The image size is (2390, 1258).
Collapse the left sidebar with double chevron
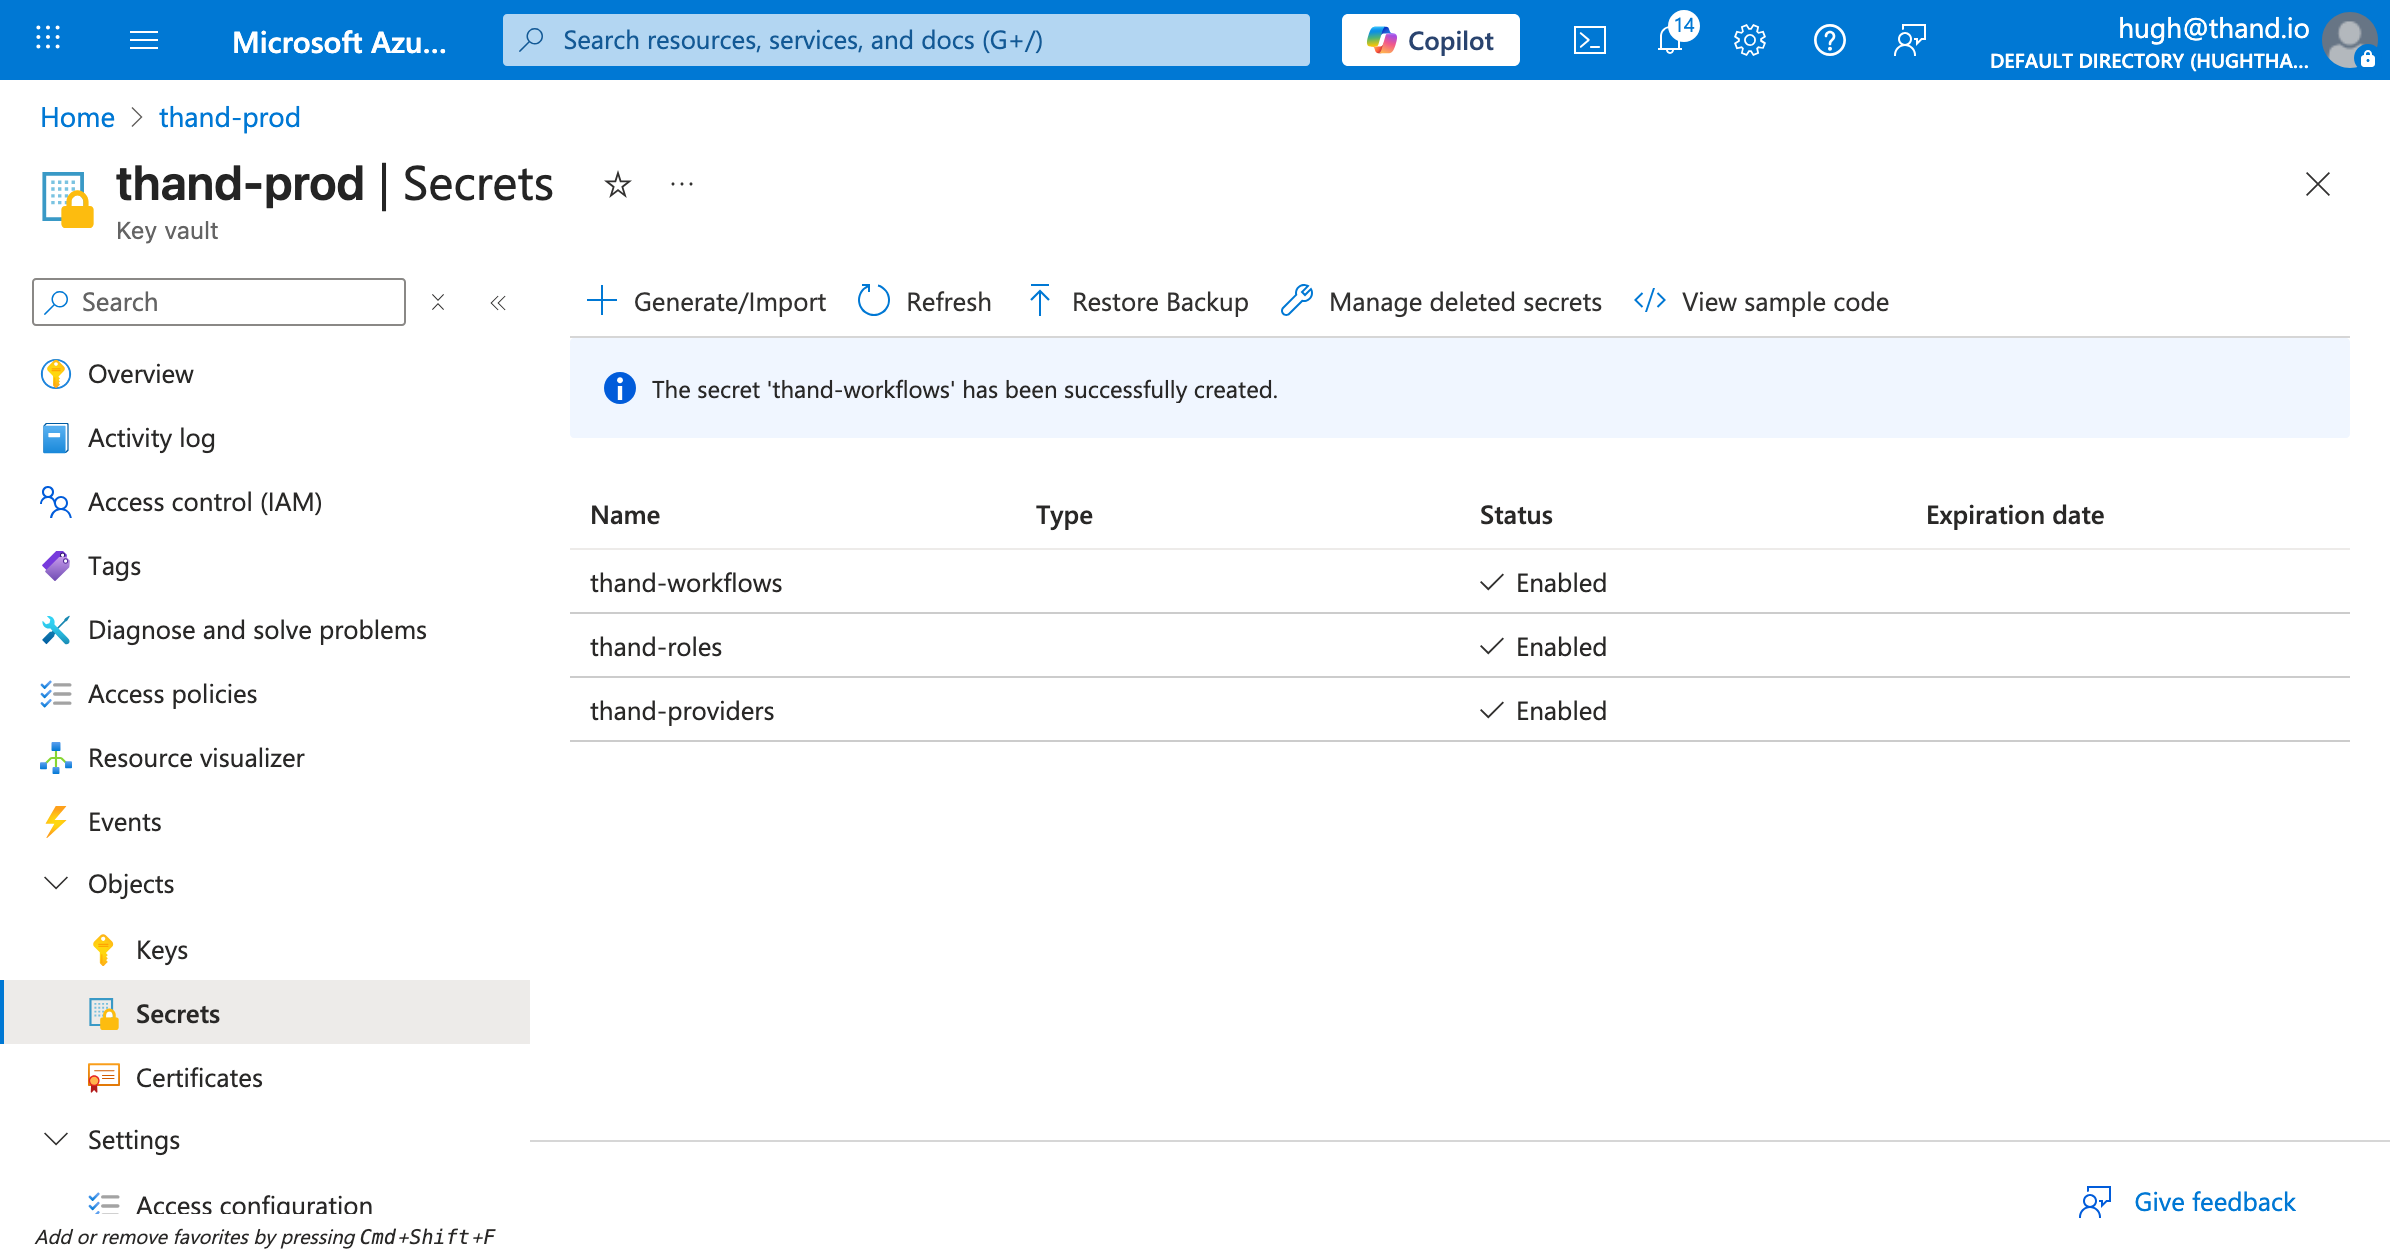point(498,302)
